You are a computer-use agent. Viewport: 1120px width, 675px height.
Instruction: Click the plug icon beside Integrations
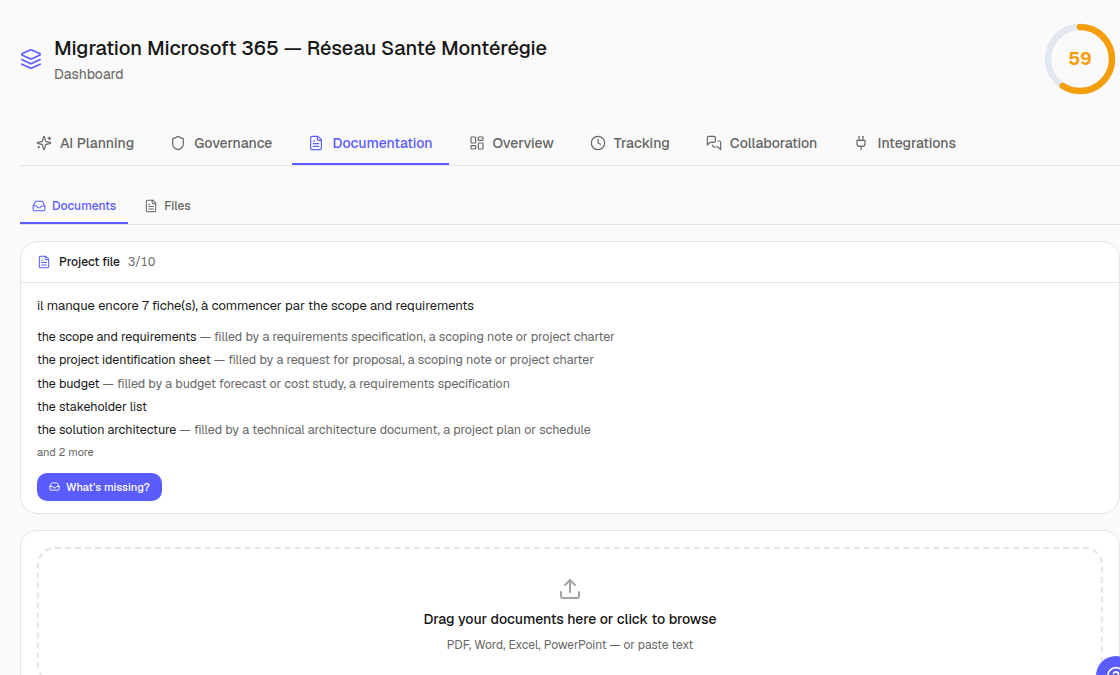[861, 143]
